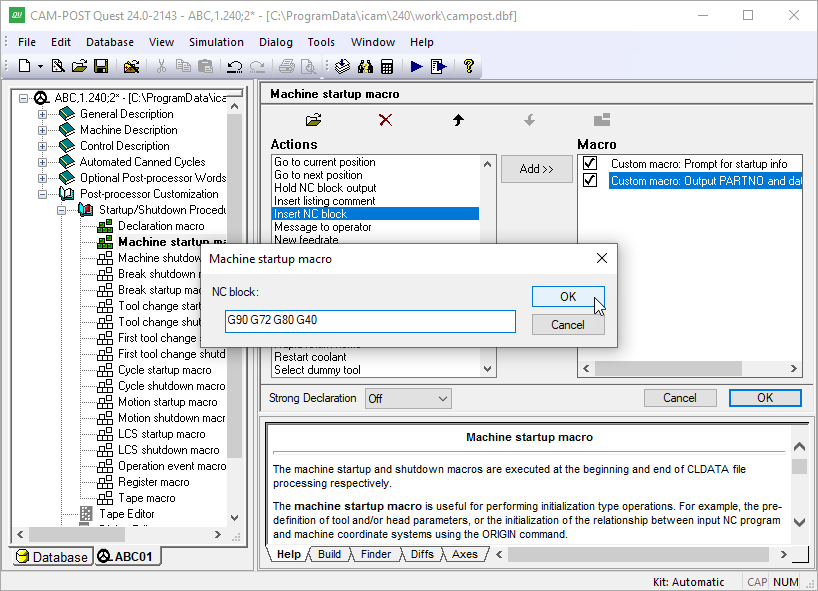This screenshot has height=591, width=818.
Task: Click the Print toolbar icon
Action: coord(286,66)
